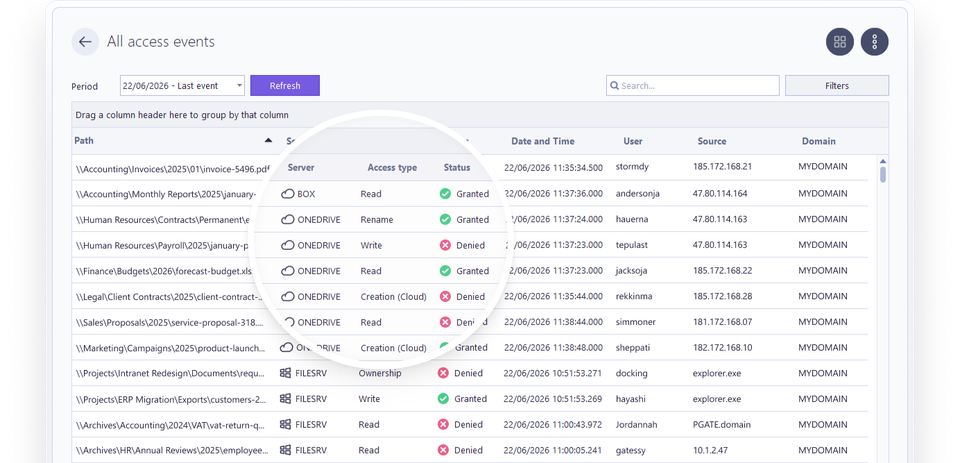Select the Marketing Campaigns product-launch path
The height and width of the screenshot is (463, 960).
(x=170, y=348)
